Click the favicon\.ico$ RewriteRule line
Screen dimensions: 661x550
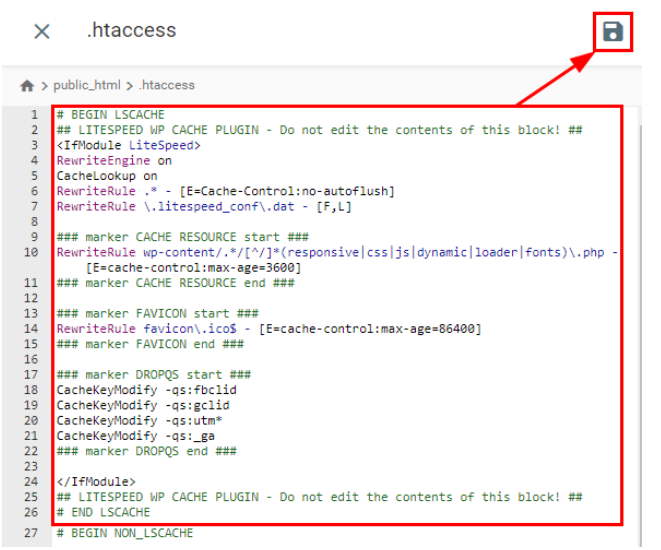pos(269,329)
